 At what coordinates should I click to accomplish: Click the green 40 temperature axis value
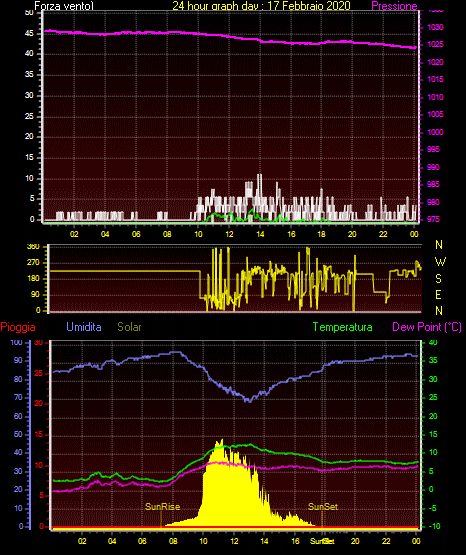pos(433,342)
